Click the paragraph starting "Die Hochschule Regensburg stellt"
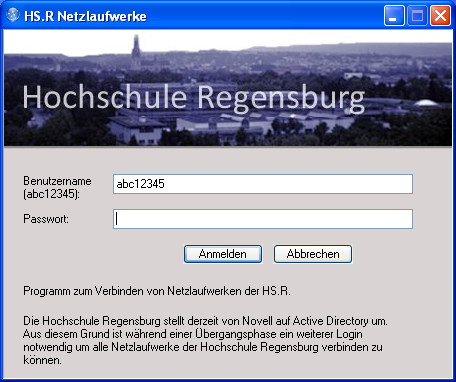 tap(205, 340)
